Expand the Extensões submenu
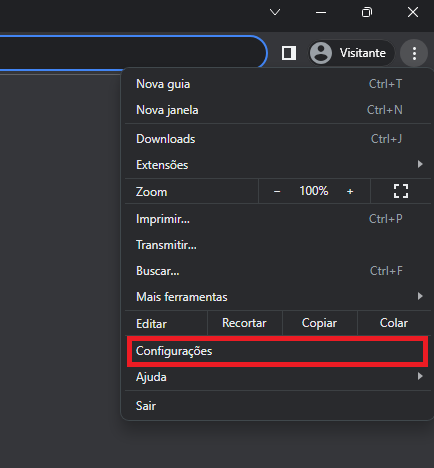The image size is (434, 468). click(420, 164)
